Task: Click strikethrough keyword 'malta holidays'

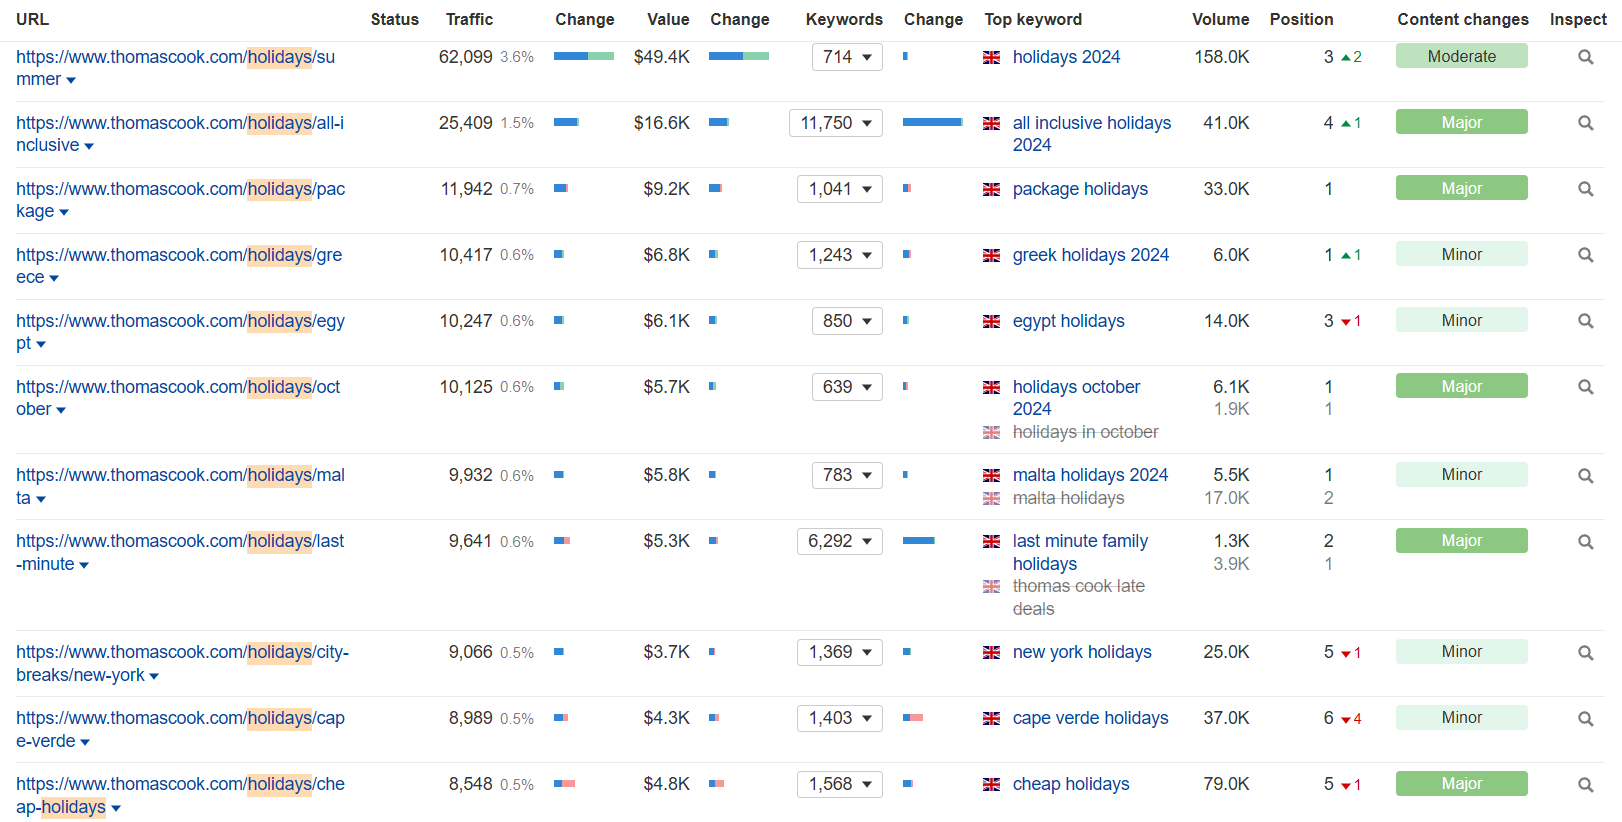Action: [1068, 498]
